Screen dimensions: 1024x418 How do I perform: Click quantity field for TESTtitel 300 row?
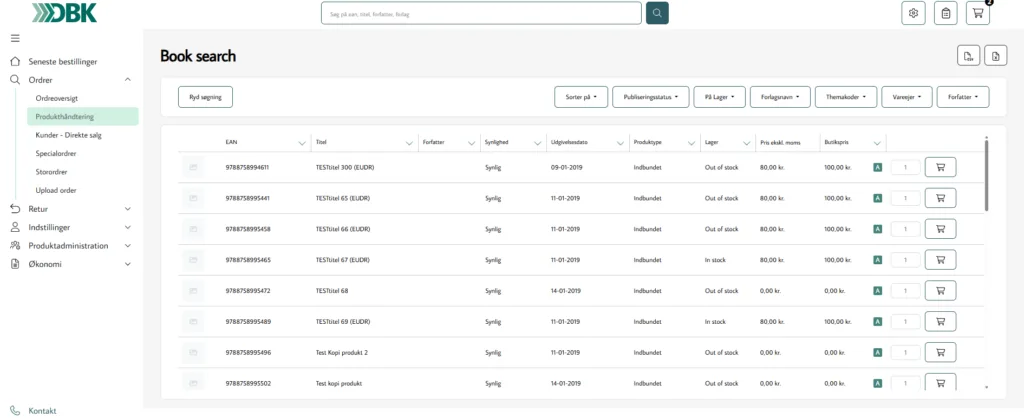[905, 167]
